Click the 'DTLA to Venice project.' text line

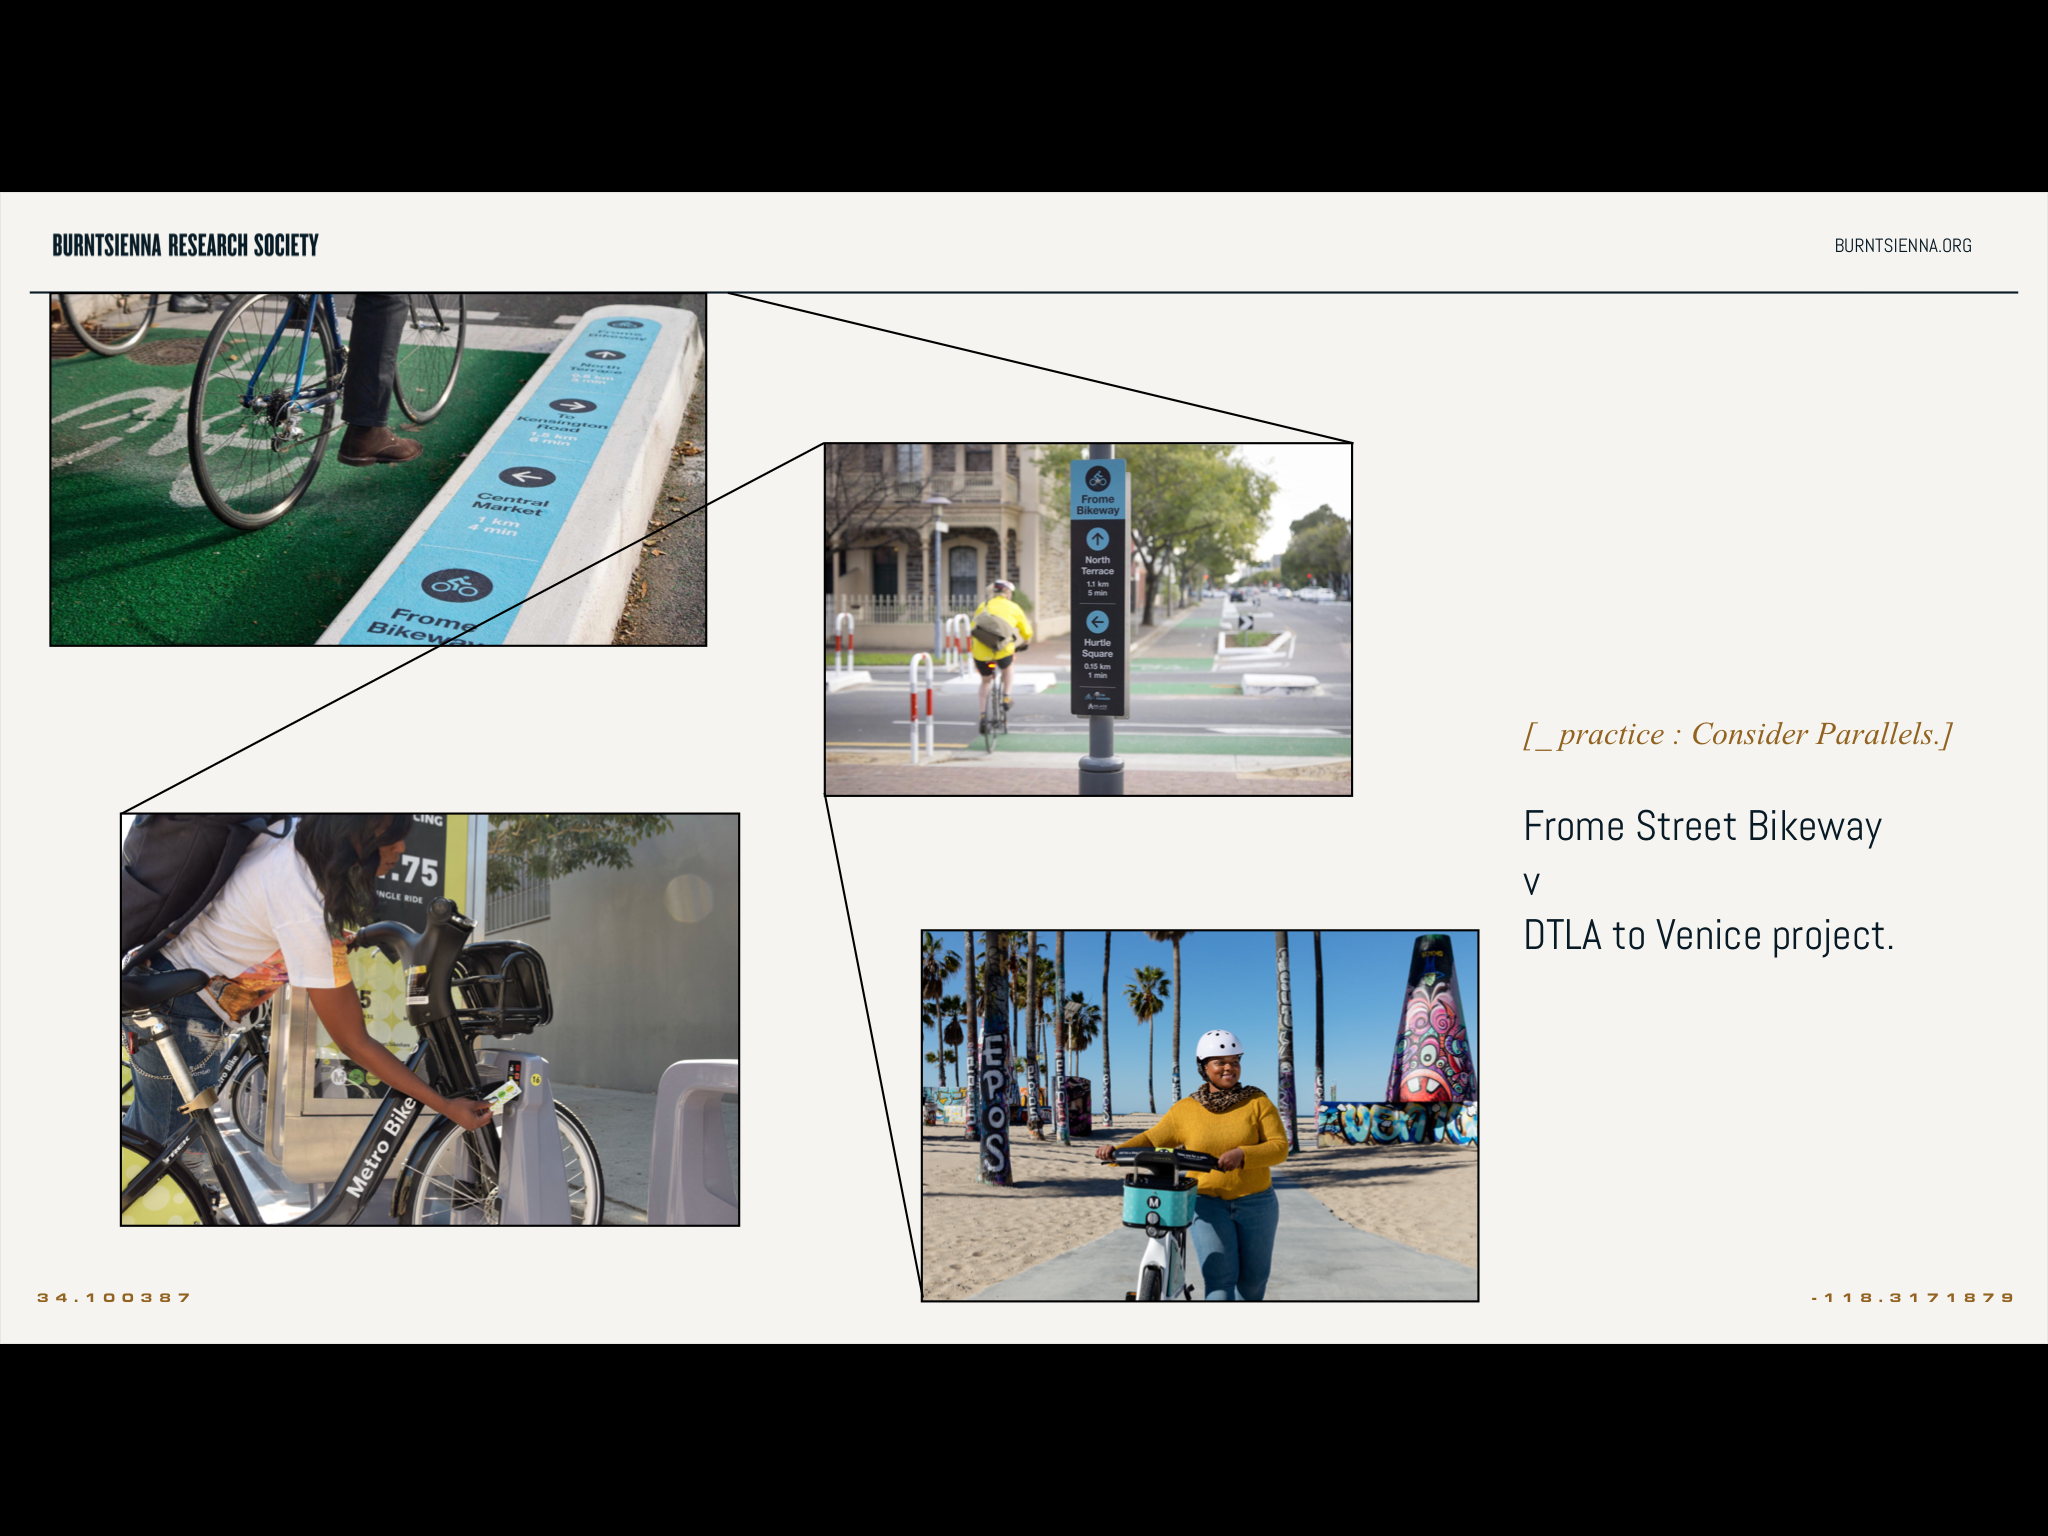click(x=1708, y=936)
